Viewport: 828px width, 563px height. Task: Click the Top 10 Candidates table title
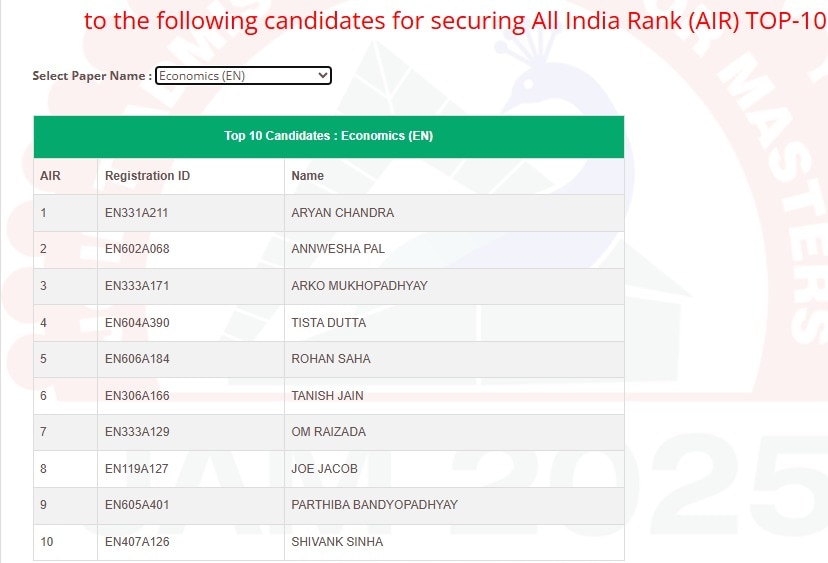point(328,136)
